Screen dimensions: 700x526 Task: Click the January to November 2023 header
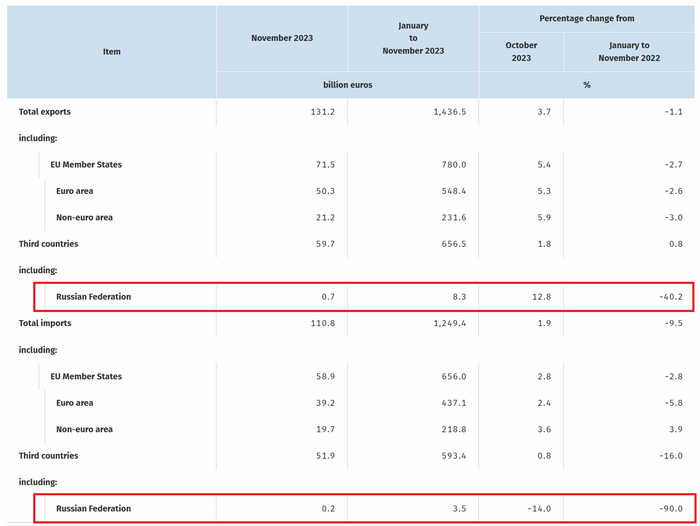[413, 38]
